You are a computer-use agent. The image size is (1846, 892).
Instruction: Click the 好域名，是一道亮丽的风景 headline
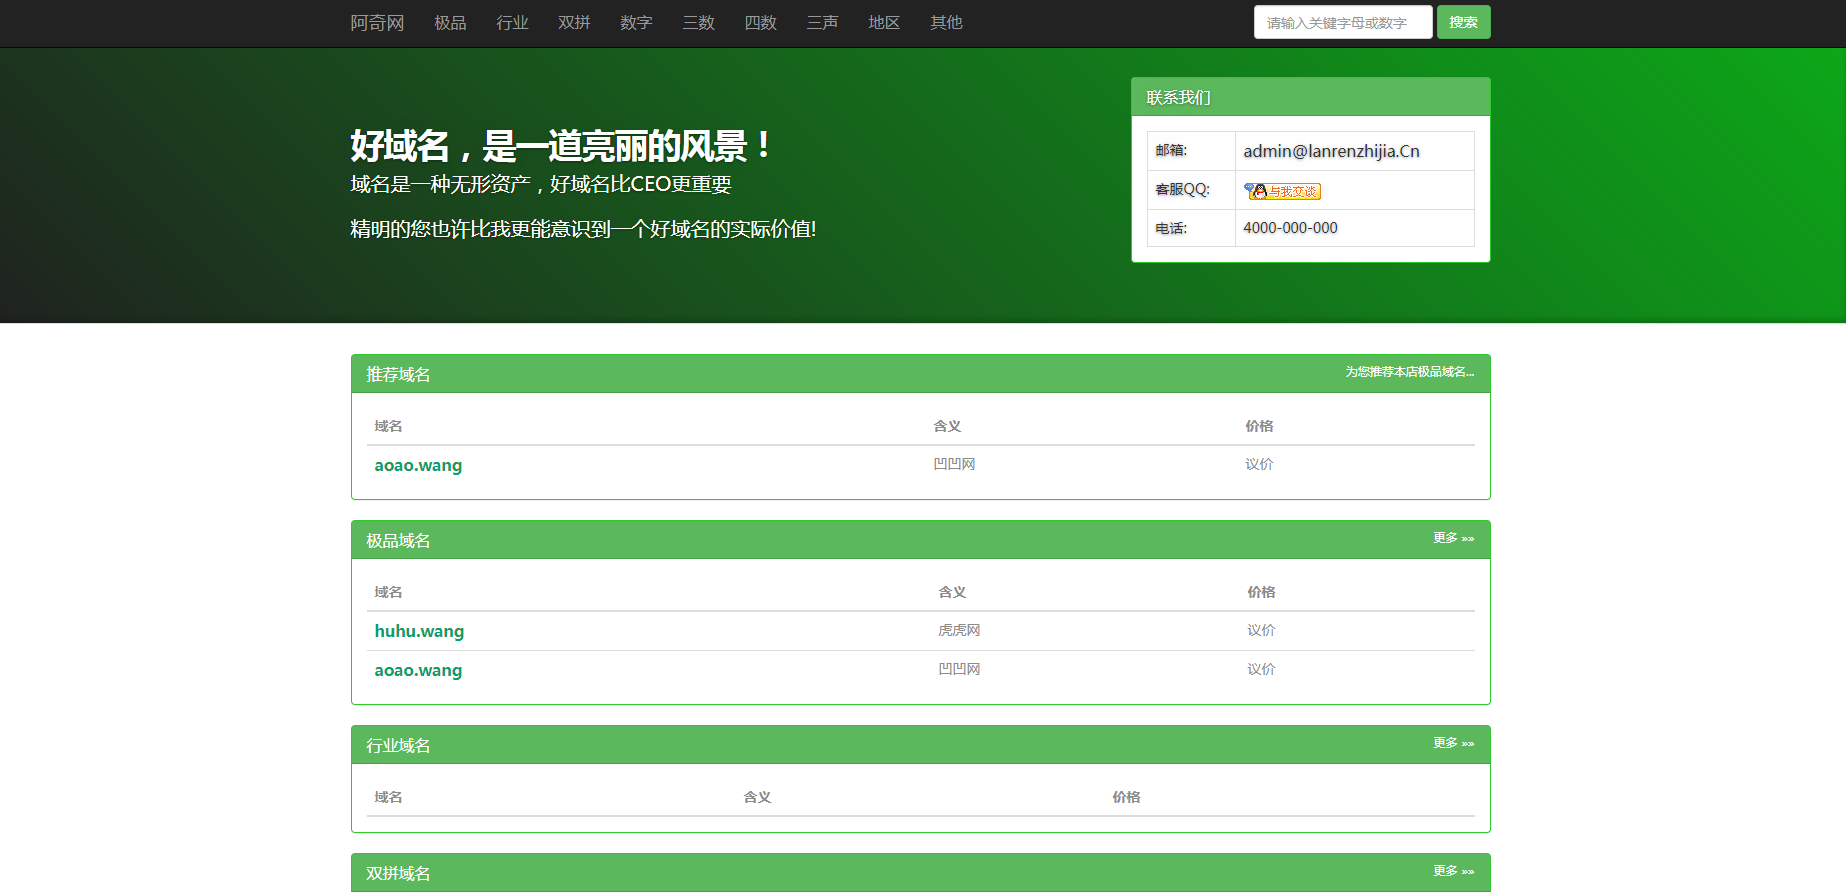(x=561, y=146)
